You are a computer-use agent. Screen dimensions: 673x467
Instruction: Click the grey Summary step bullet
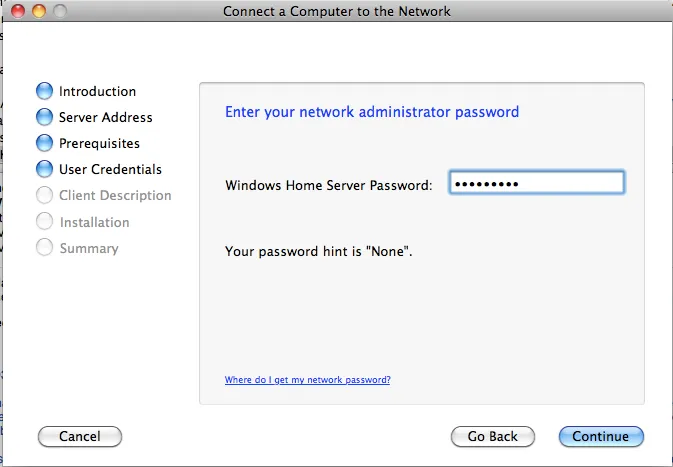click(x=44, y=247)
